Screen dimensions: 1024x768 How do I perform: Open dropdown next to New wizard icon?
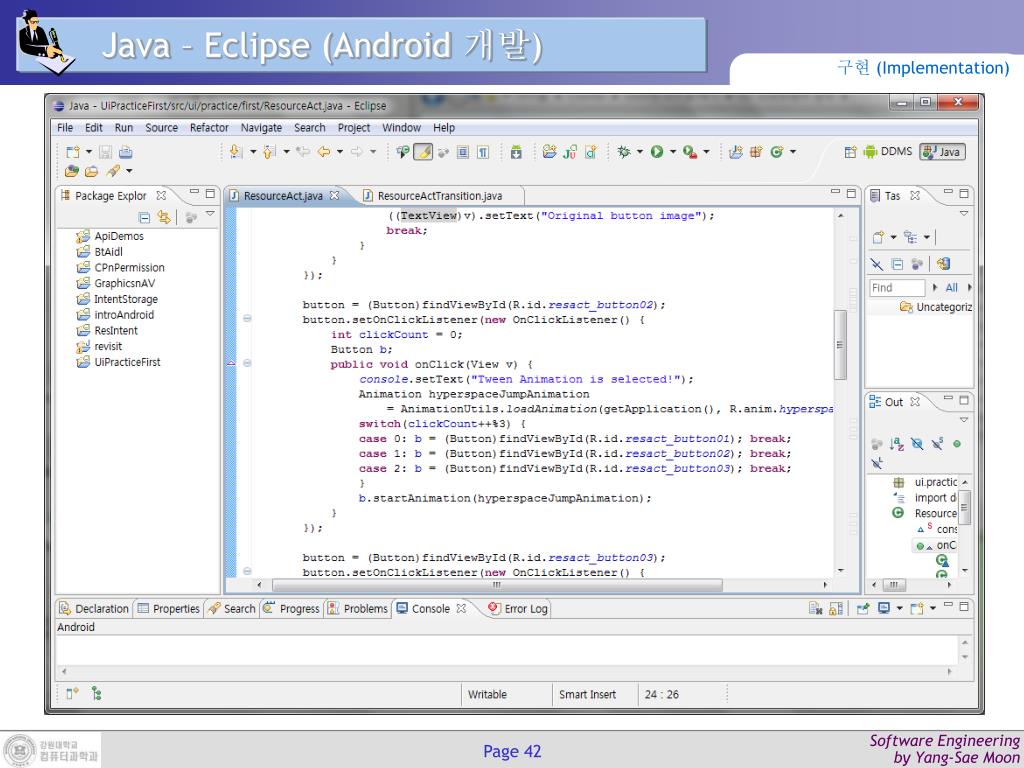coord(89,152)
